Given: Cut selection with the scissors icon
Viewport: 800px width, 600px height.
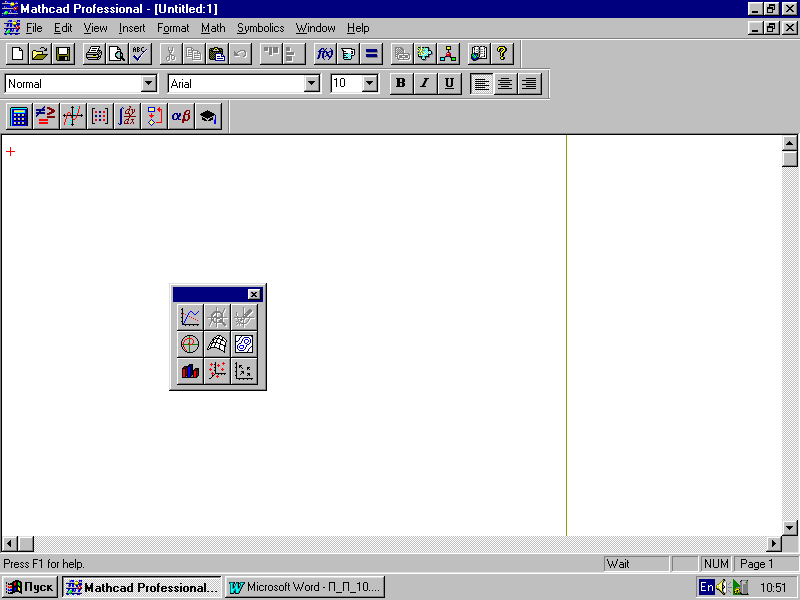Looking at the screenshot, I should click(171, 54).
